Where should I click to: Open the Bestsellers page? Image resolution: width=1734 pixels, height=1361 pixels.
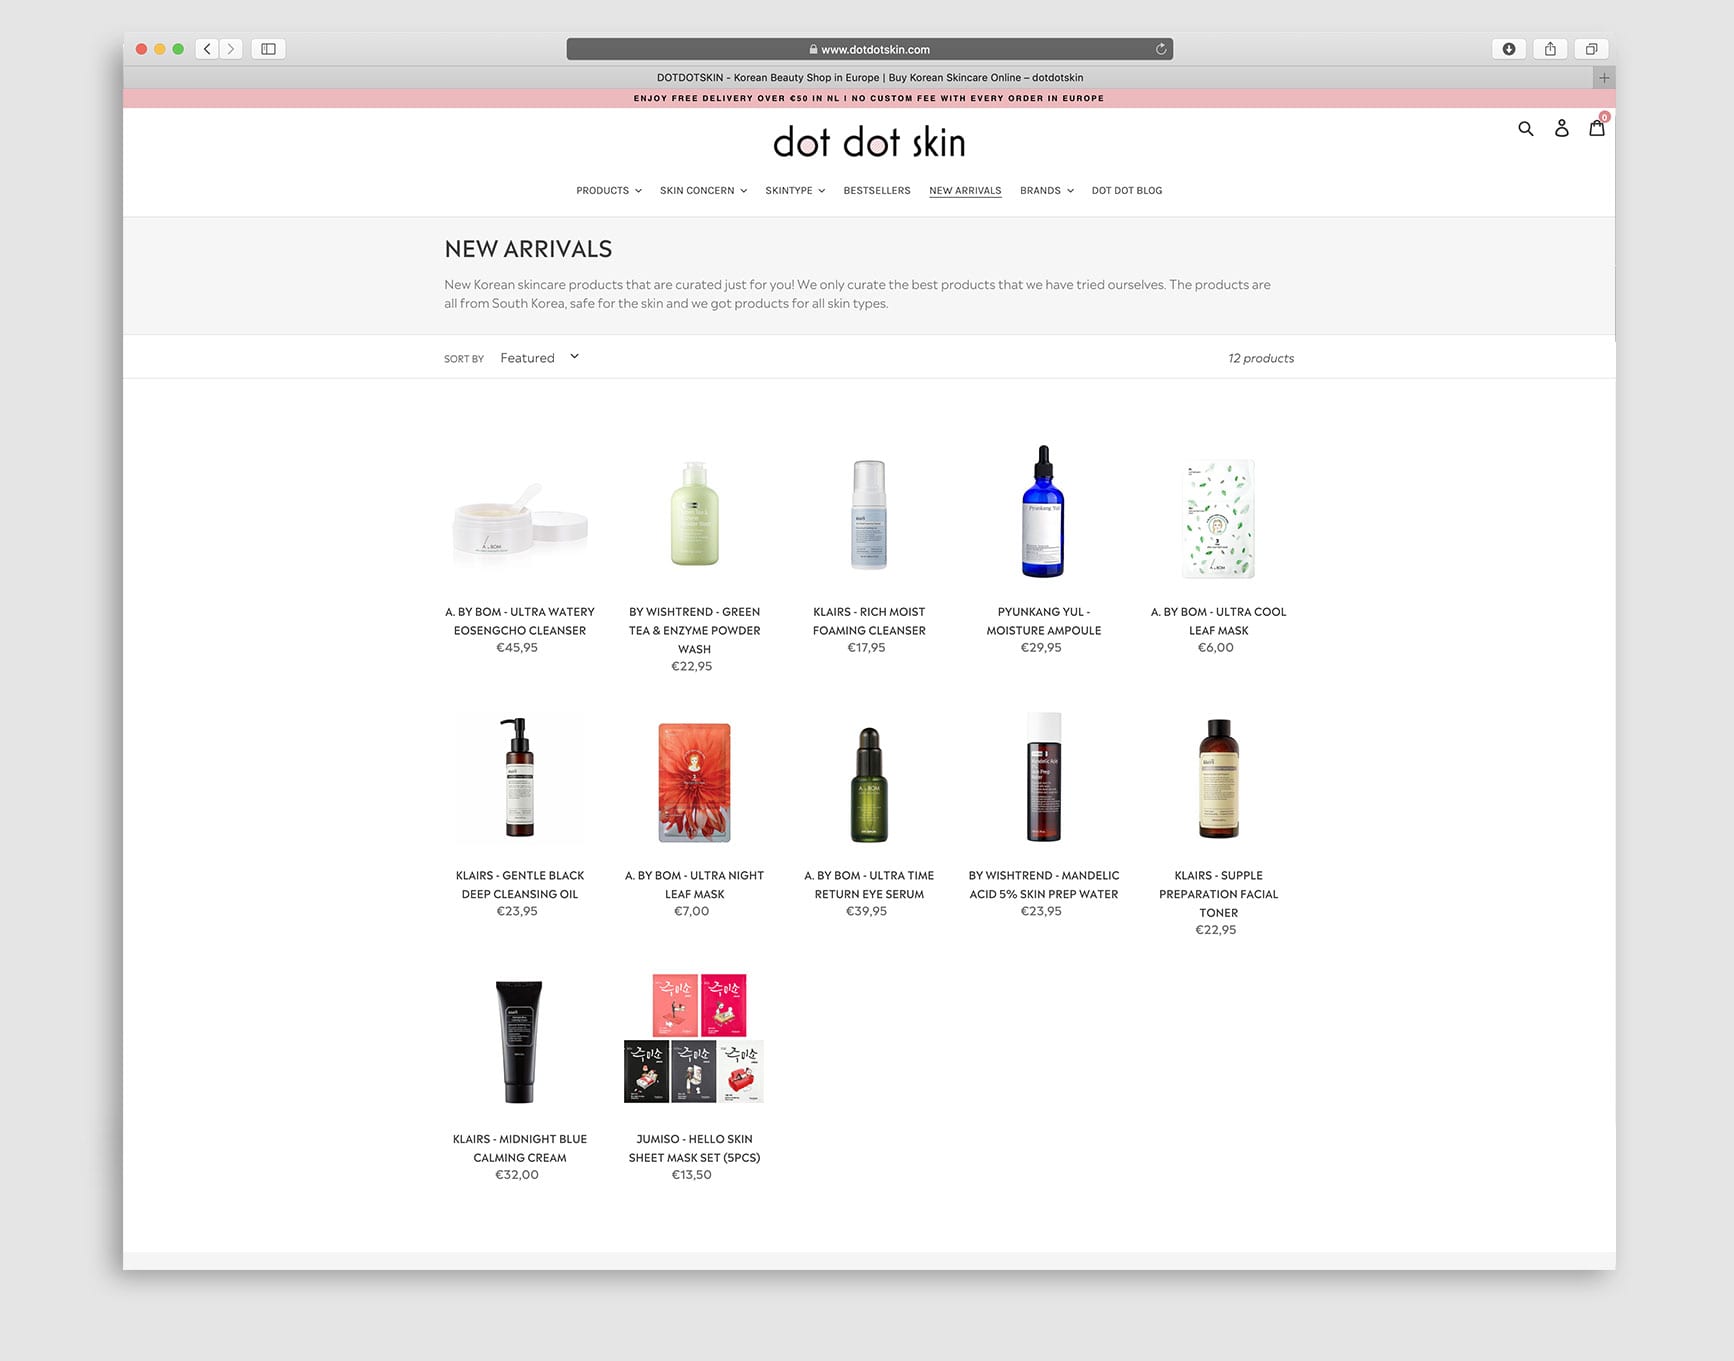(877, 191)
